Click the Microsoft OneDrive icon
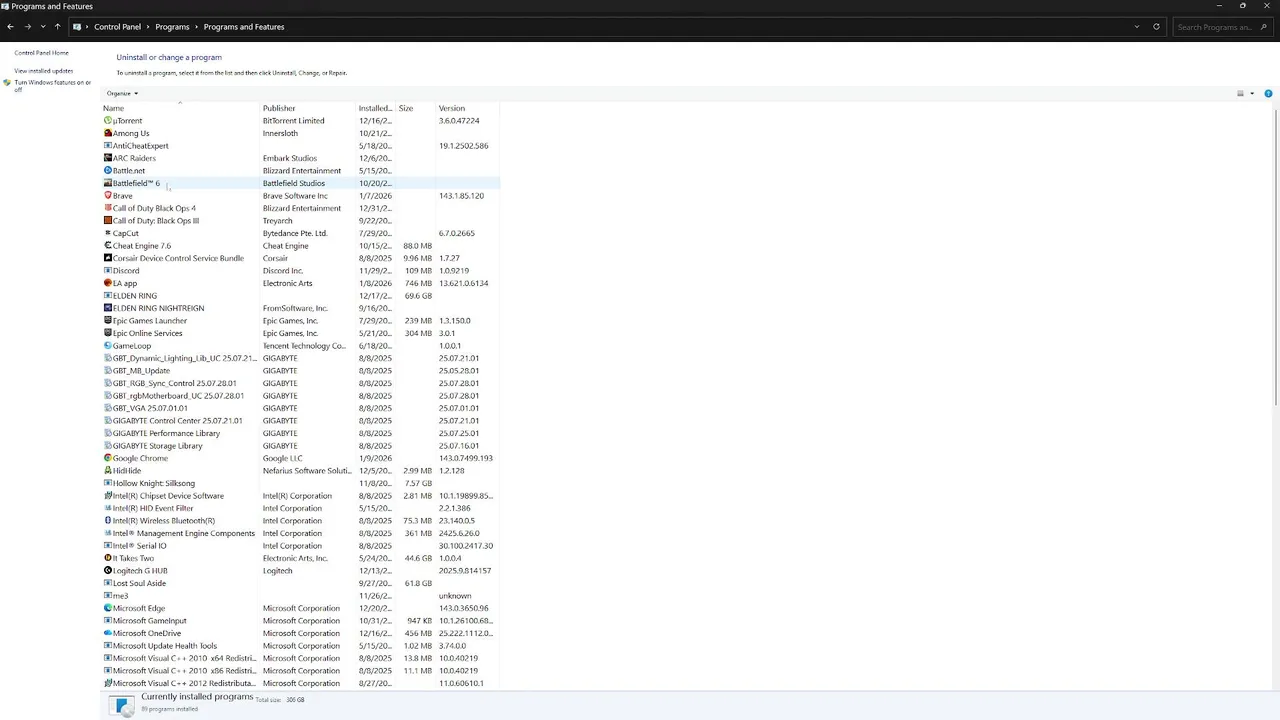The image size is (1280, 720). [x=108, y=633]
